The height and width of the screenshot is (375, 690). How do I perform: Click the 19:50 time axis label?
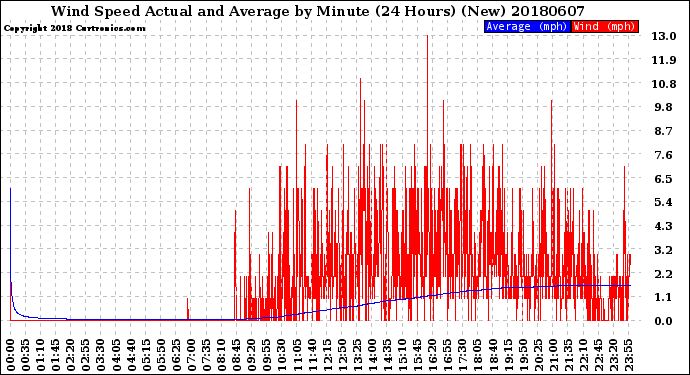pos(523,355)
